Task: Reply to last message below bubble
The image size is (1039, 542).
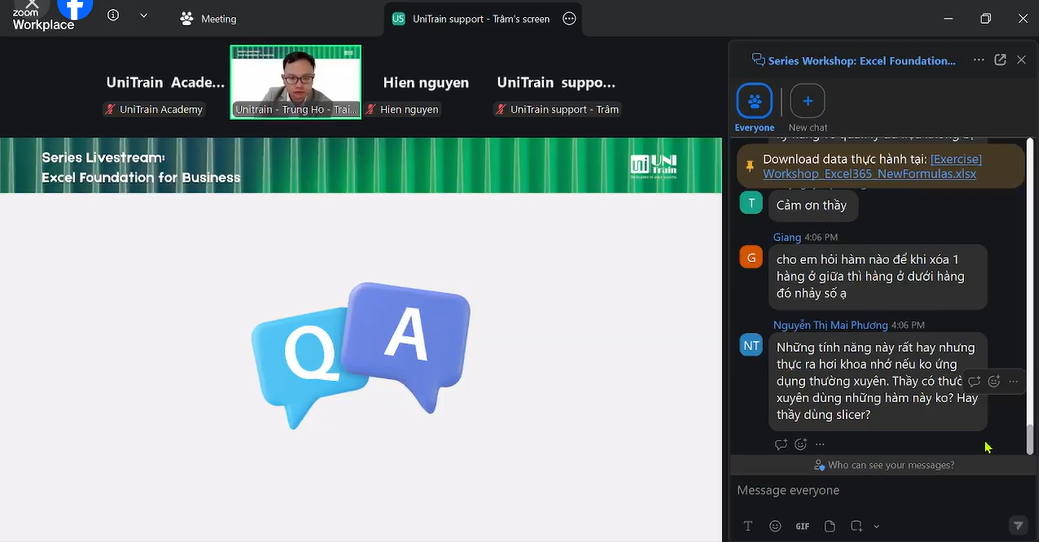Action: tap(781, 444)
